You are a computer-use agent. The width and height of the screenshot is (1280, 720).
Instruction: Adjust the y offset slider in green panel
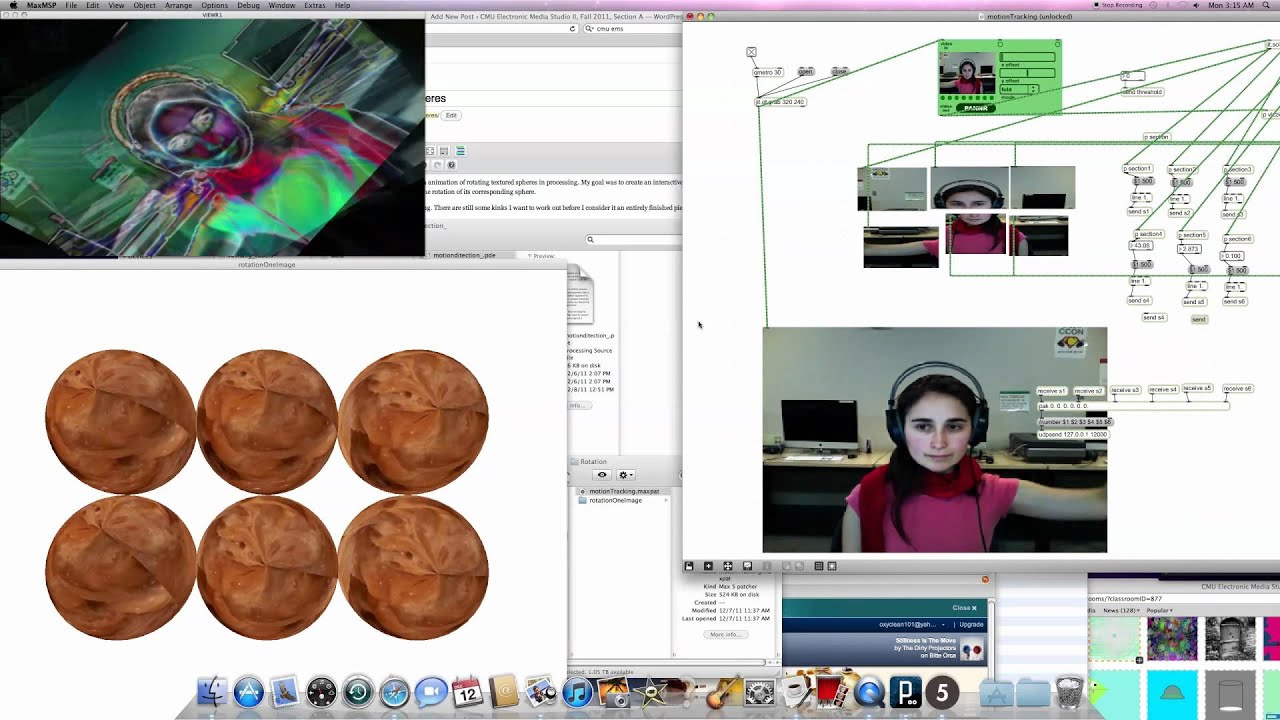point(1027,73)
